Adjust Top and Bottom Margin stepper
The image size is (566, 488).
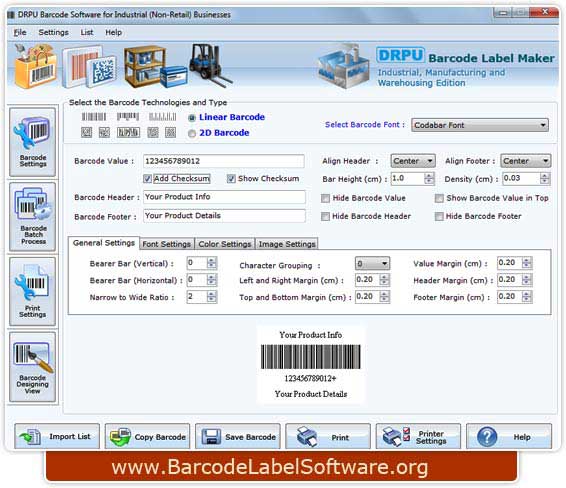pos(385,297)
